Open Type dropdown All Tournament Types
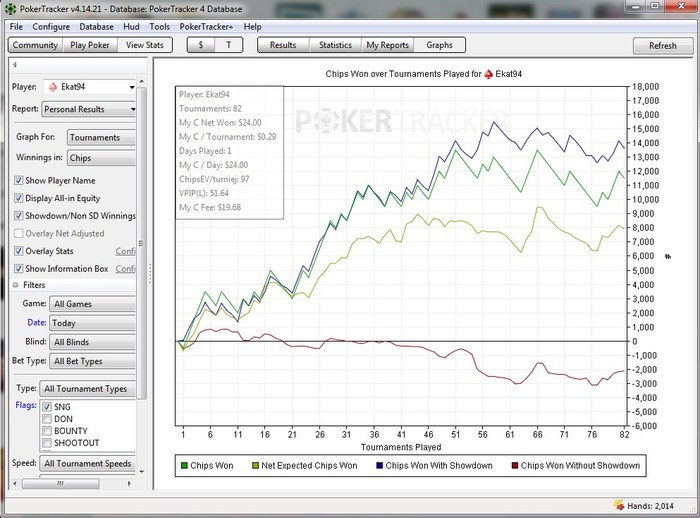Viewport: 700px width, 518px height. [x=88, y=389]
